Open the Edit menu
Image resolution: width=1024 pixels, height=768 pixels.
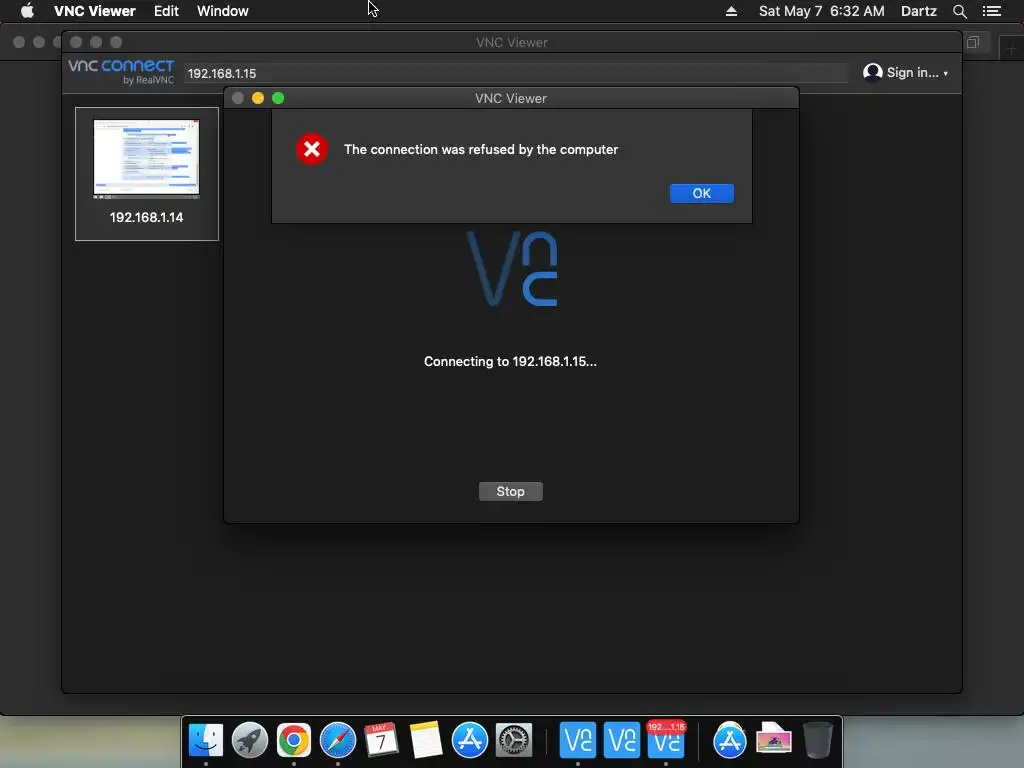point(166,11)
